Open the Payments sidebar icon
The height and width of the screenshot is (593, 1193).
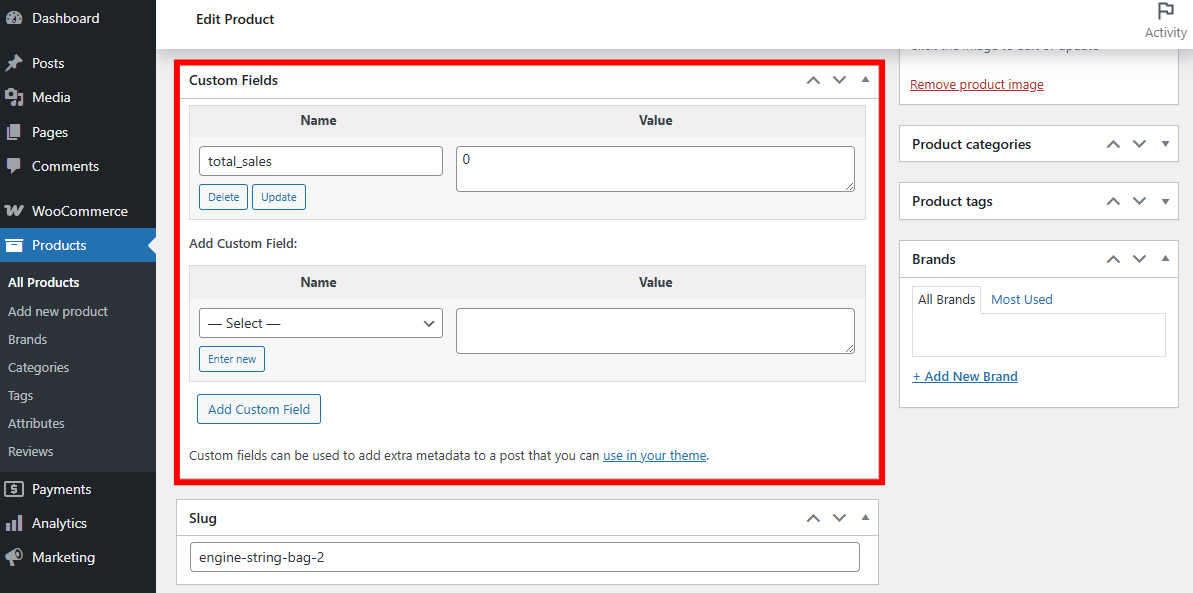[14, 488]
